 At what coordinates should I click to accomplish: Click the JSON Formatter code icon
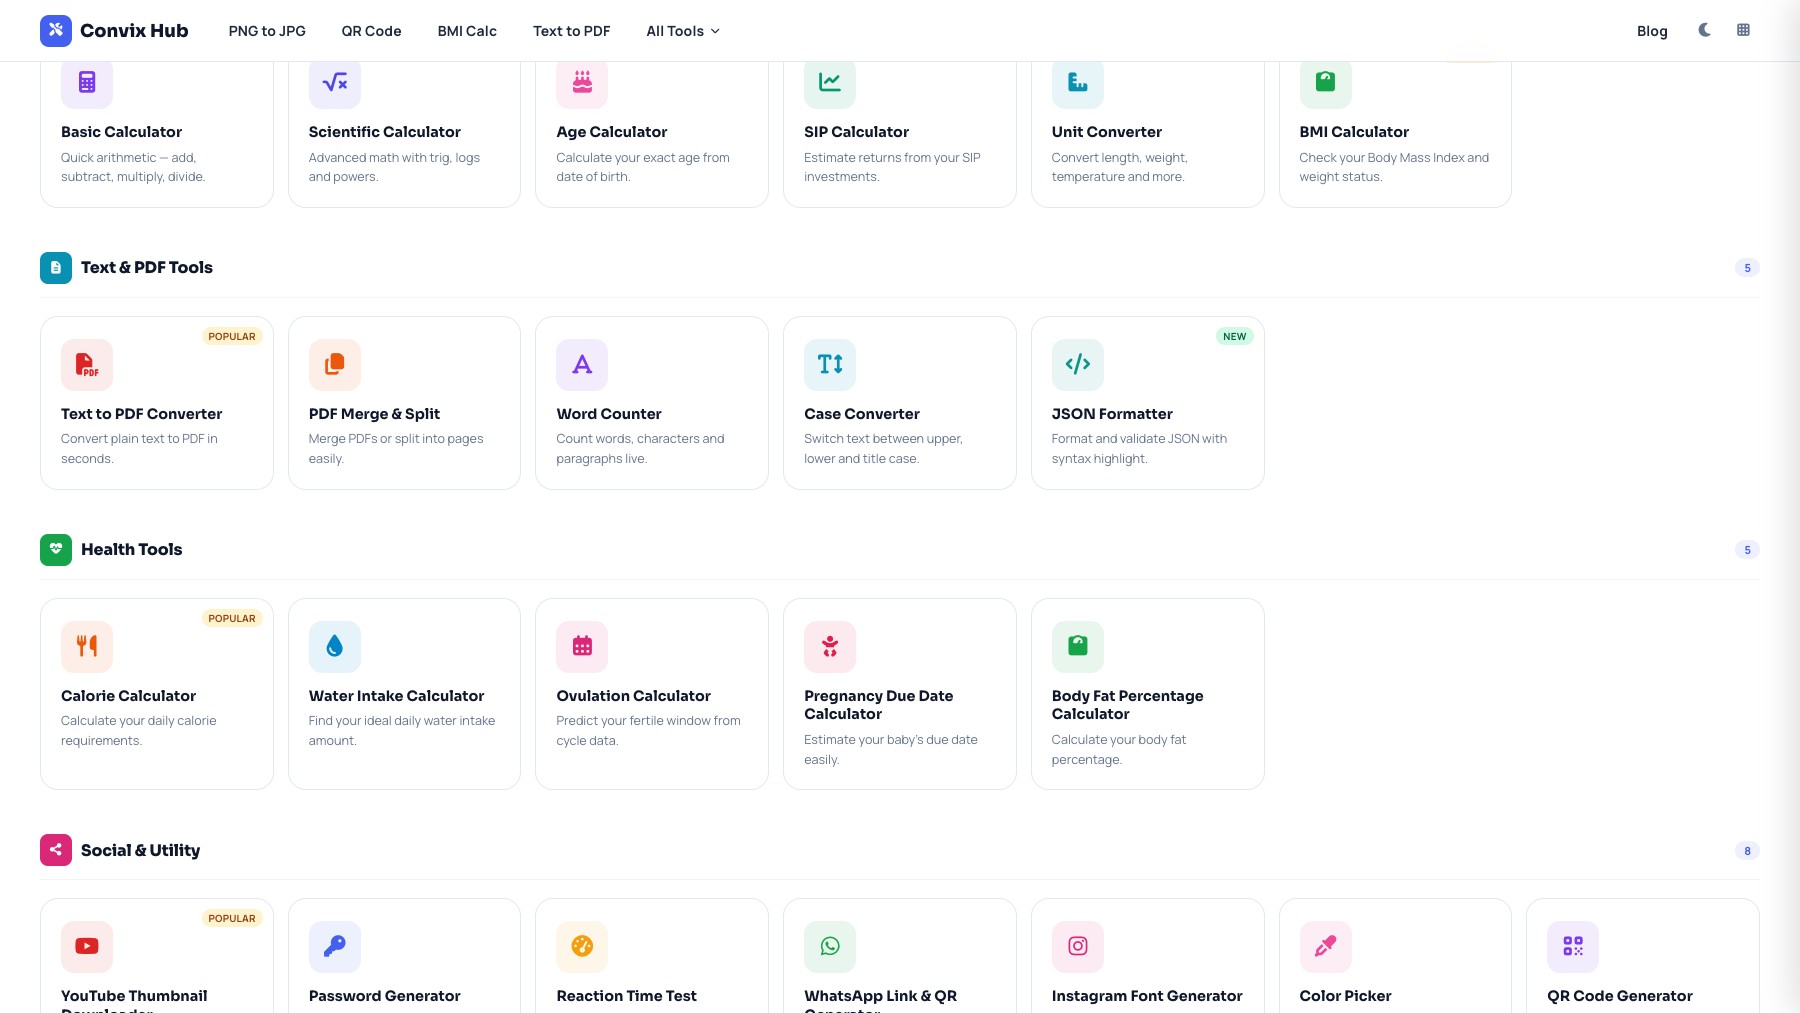(1078, 365)
